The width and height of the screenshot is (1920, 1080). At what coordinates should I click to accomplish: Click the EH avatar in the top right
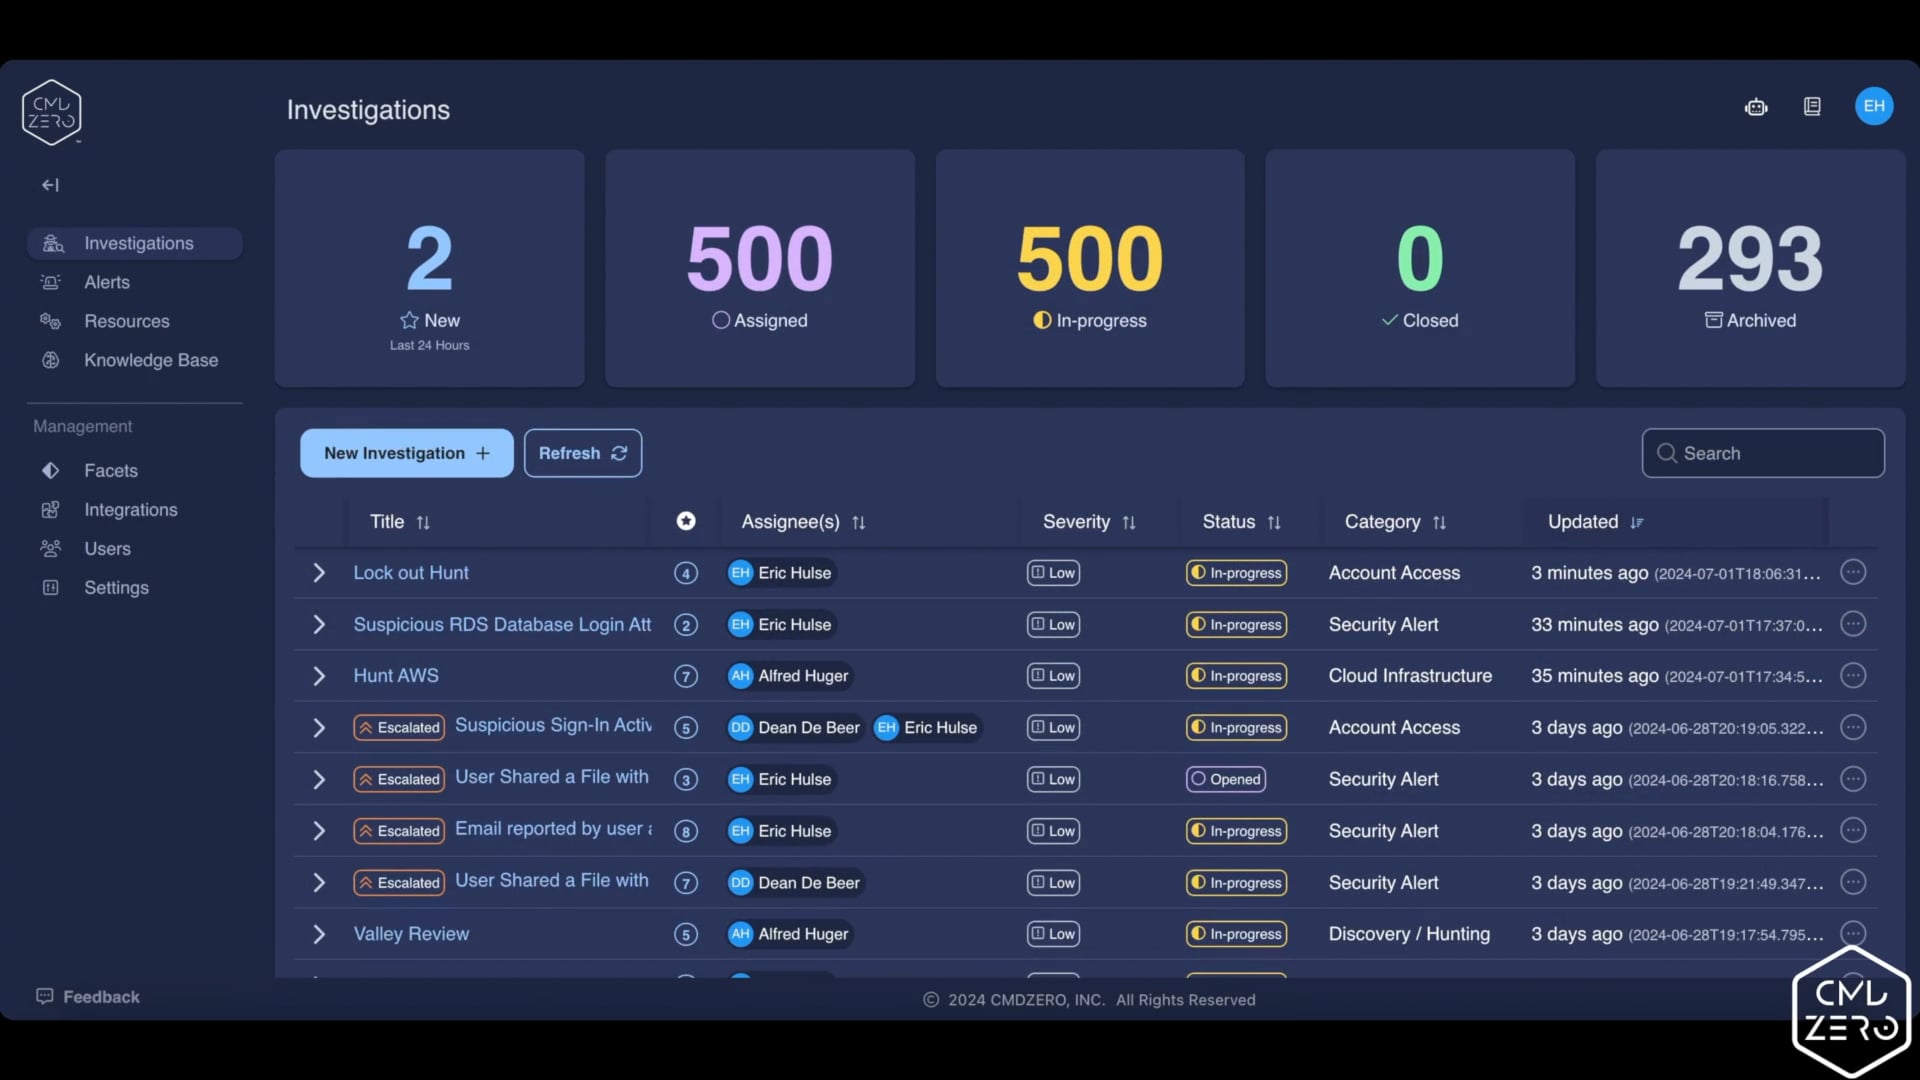click(1874, 106)
